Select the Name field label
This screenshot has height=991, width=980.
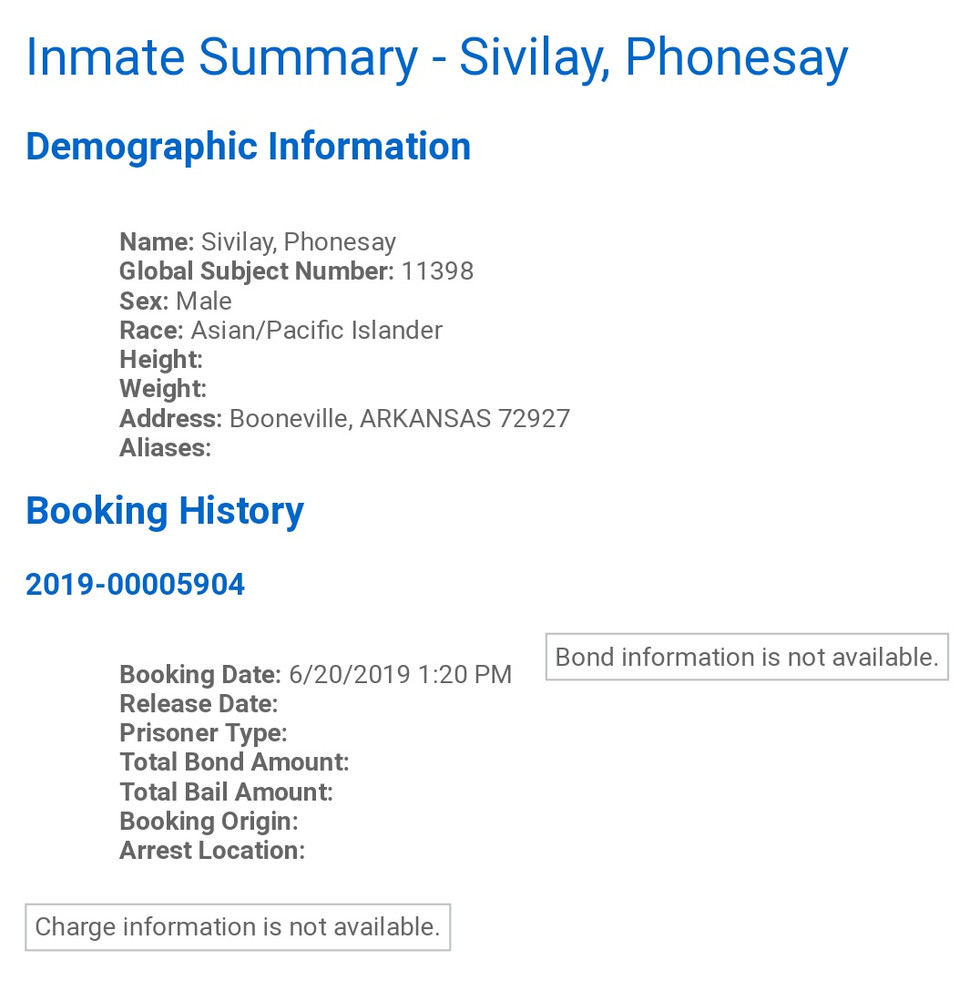[156, 242]
